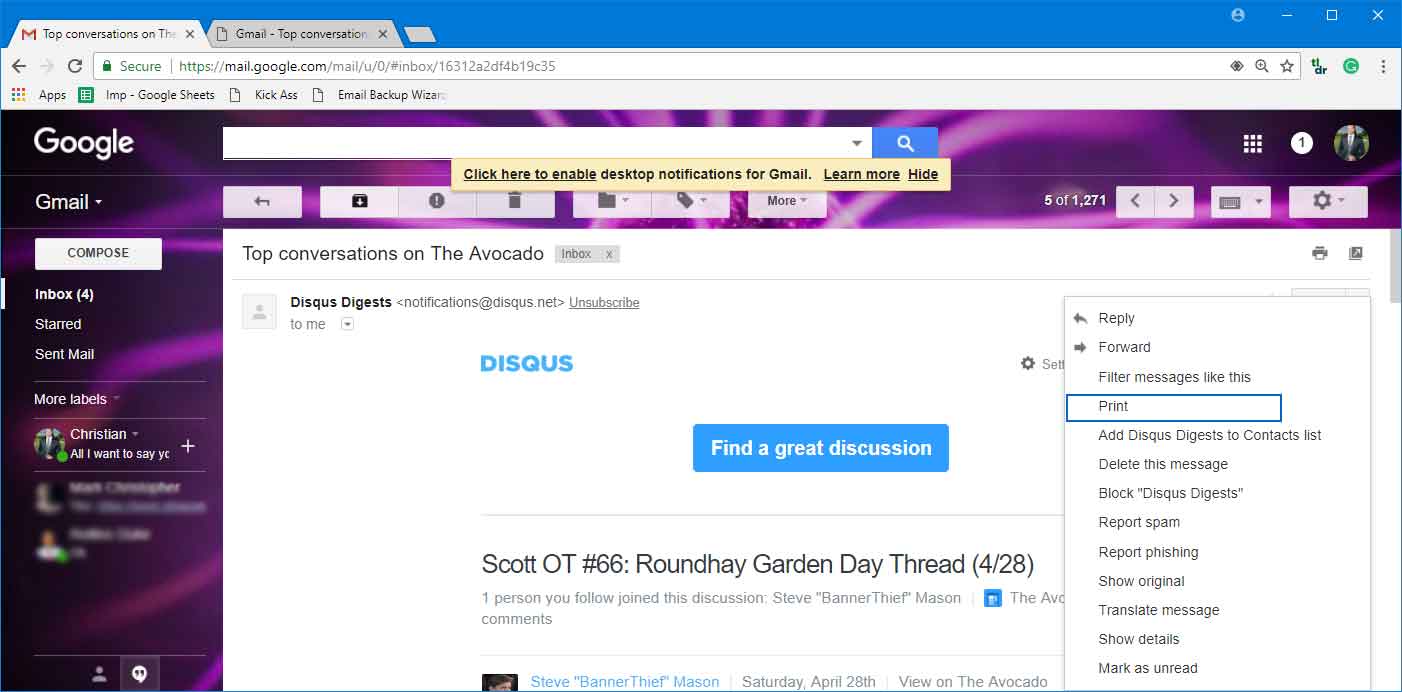
Task: Click the Back to Inbox arrow button
Action: [x=262, y=201]
